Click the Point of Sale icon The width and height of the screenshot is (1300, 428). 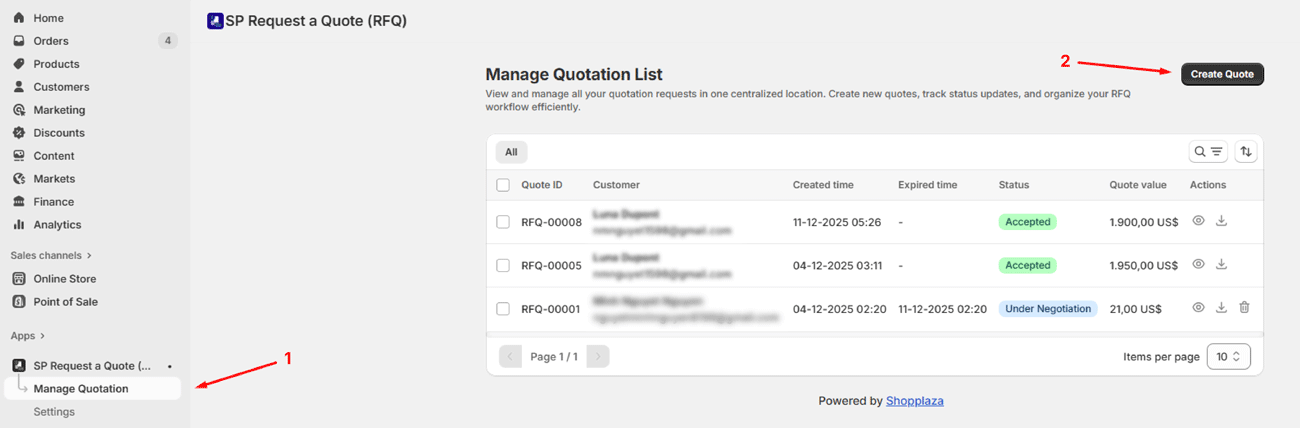18,302
